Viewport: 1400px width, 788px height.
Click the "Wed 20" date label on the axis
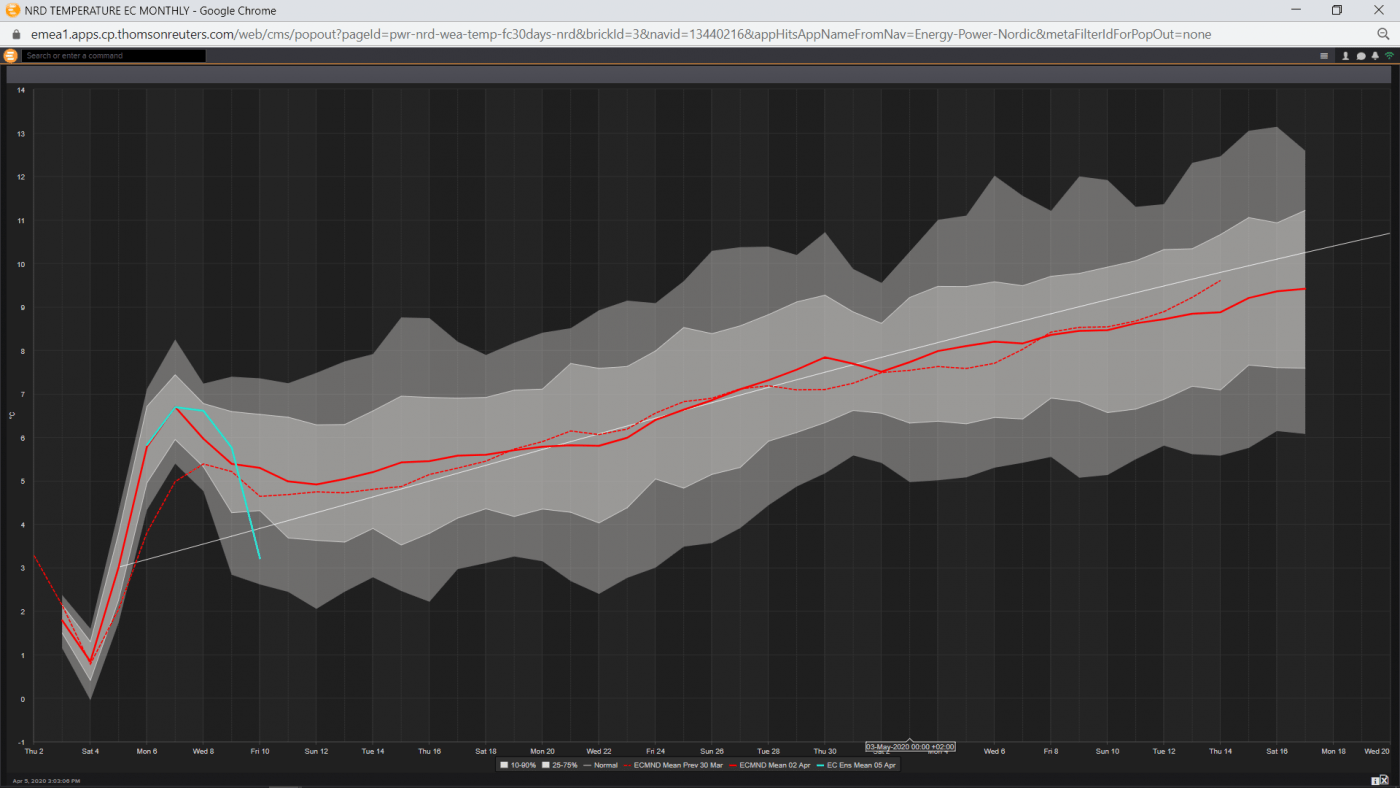(x=1377, y=751)
